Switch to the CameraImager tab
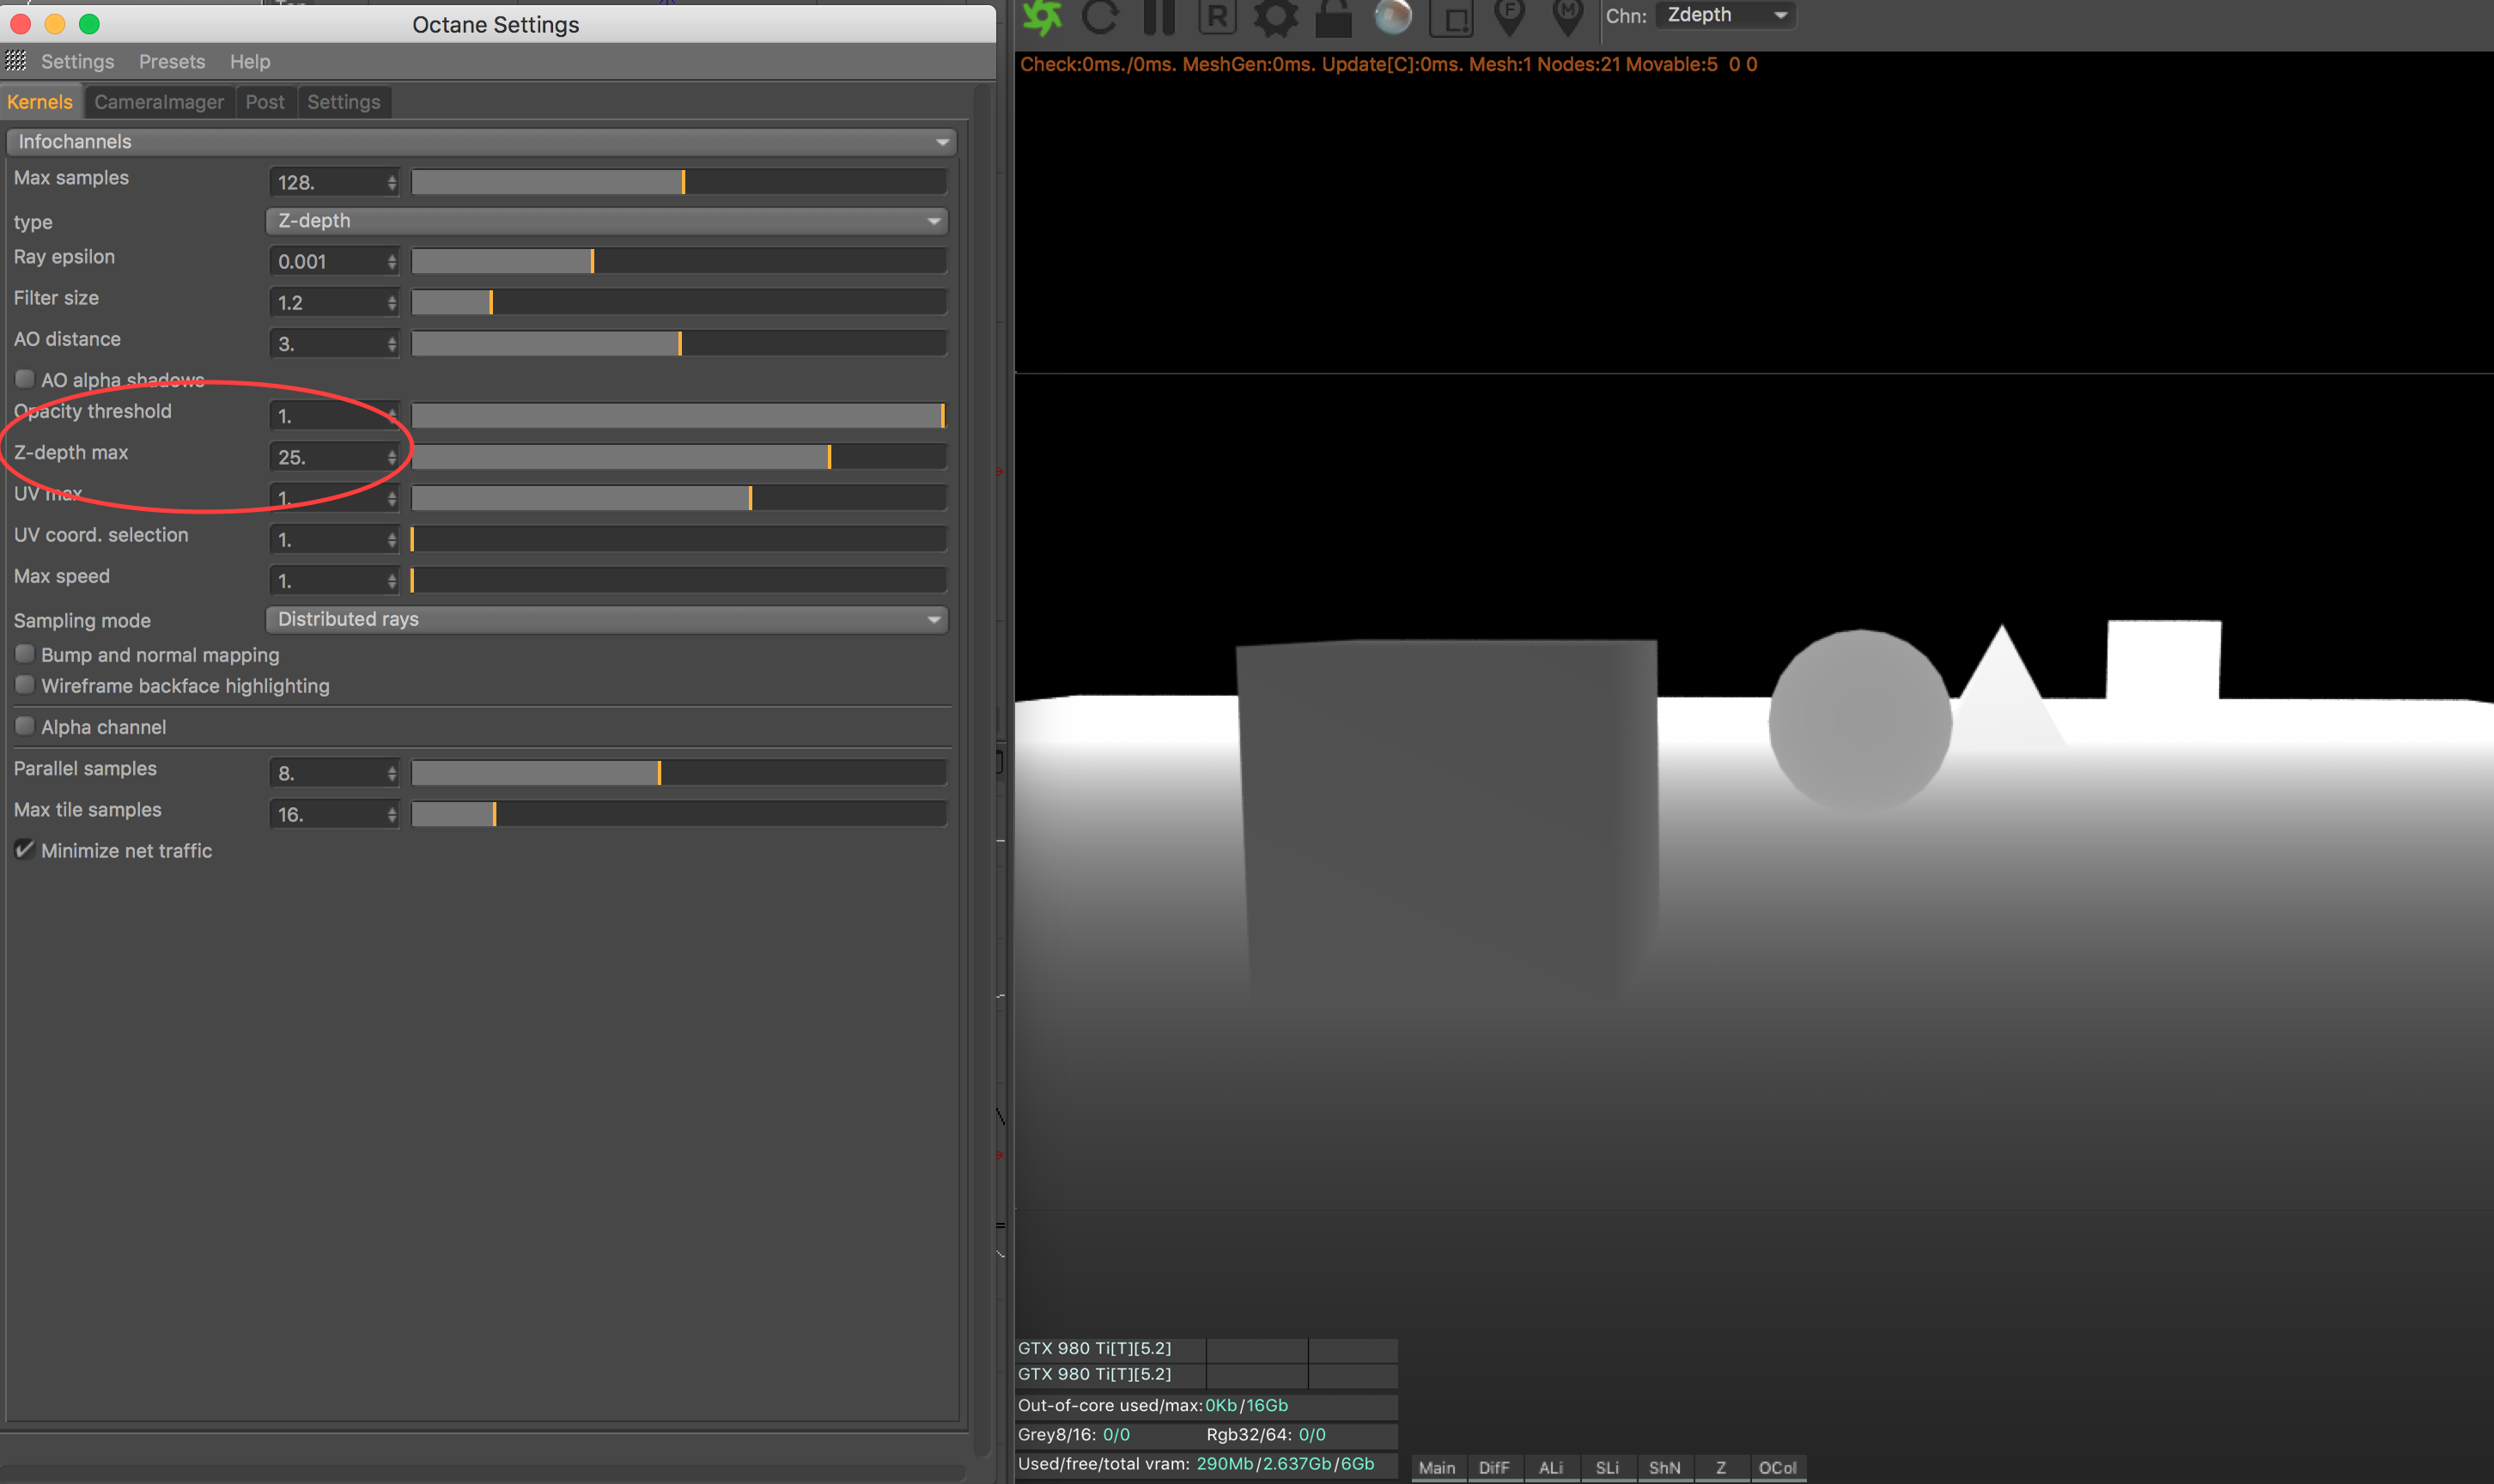Image resolution: width=2494 pixels, height=1484 pixels. [x=159, y=102]
